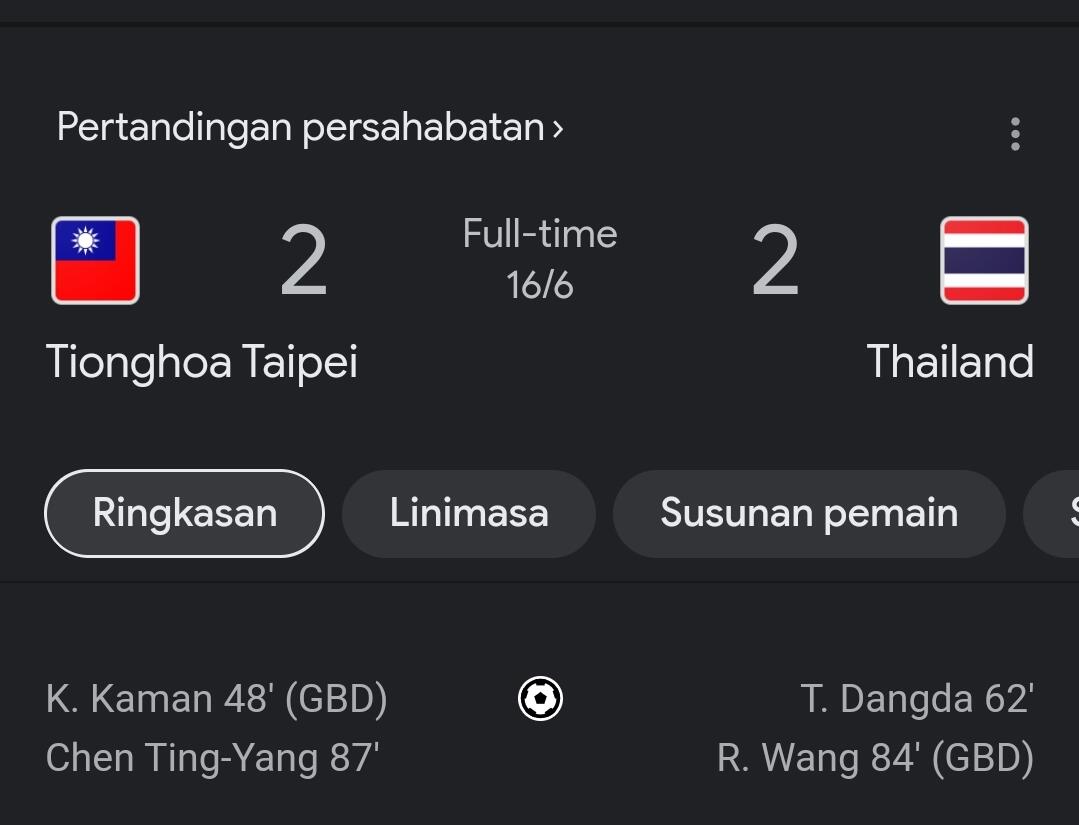Tap the Full-time match status text

point(540,235)
